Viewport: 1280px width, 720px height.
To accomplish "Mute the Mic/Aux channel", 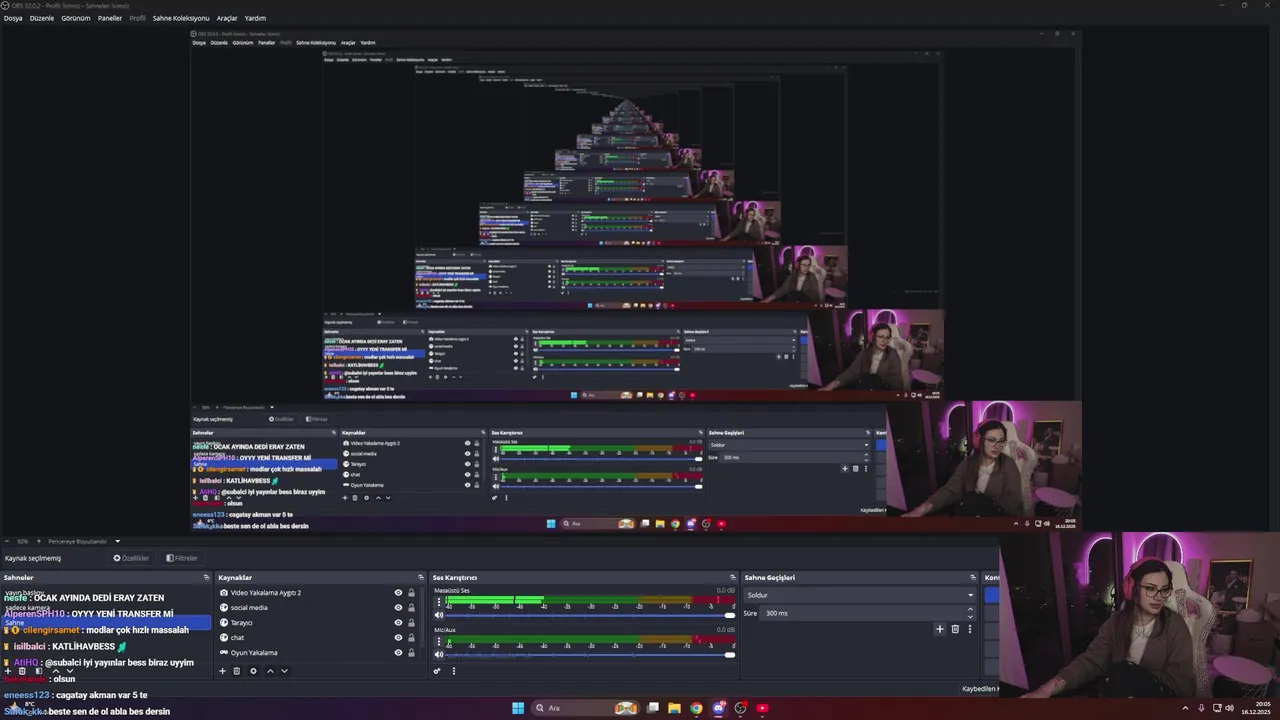I will coord(438,654).
